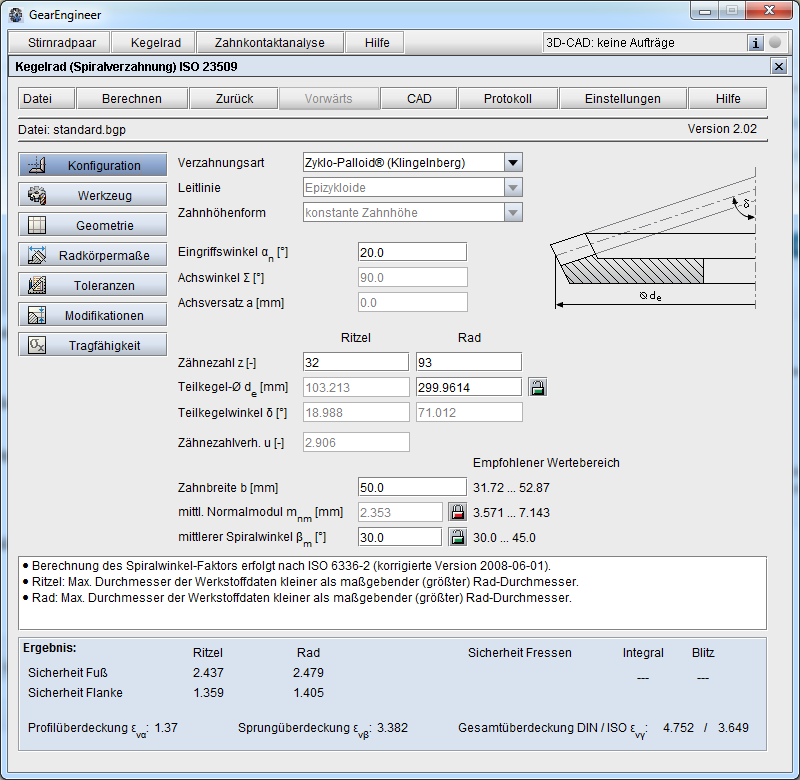Viewport: 800px width, 780px height.
Task: Click the Gesamtüberdeckung ISO value 3.649
Action: [733, 728]
